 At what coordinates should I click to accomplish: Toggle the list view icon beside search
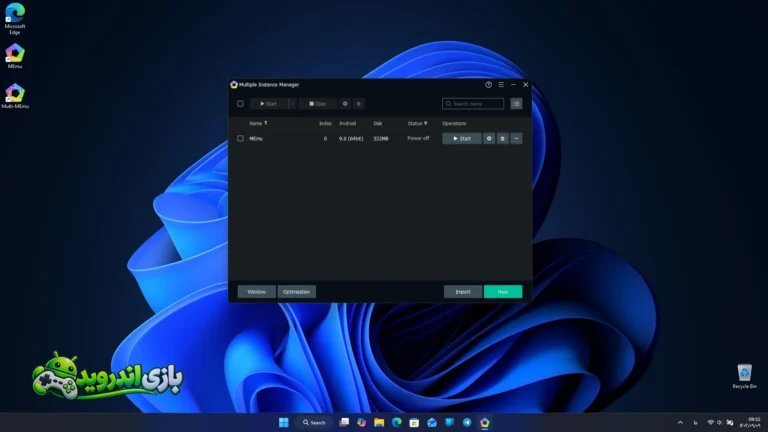point(516,104)
